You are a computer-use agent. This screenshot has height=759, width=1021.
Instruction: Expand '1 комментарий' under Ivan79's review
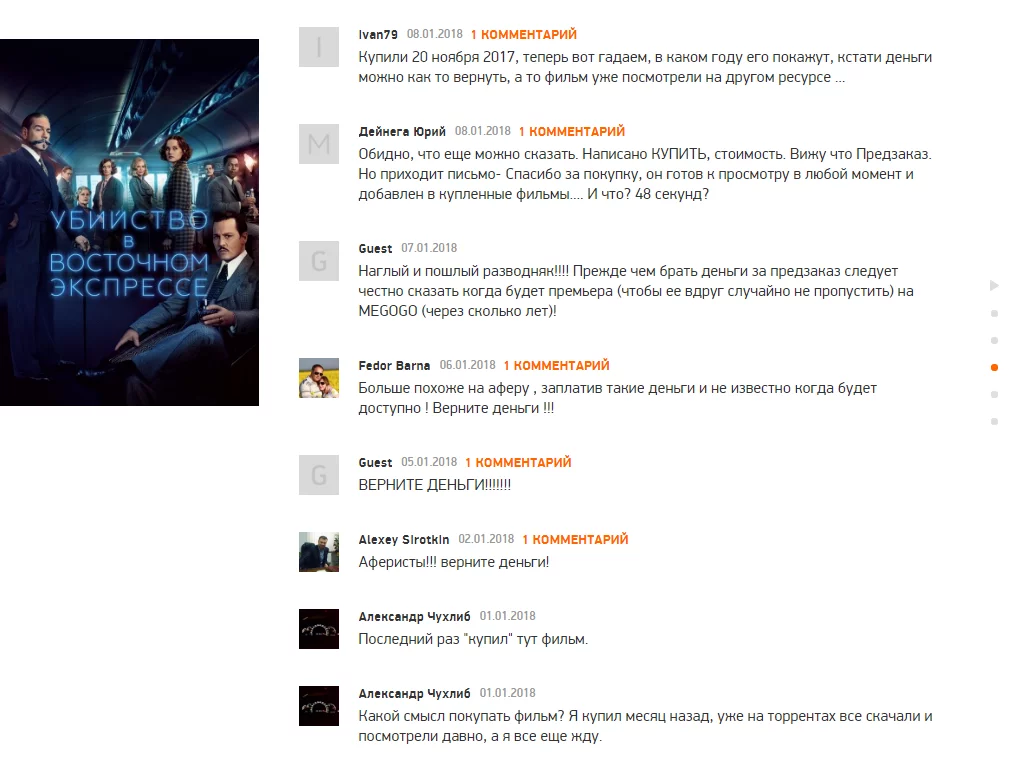coord(524,34)
